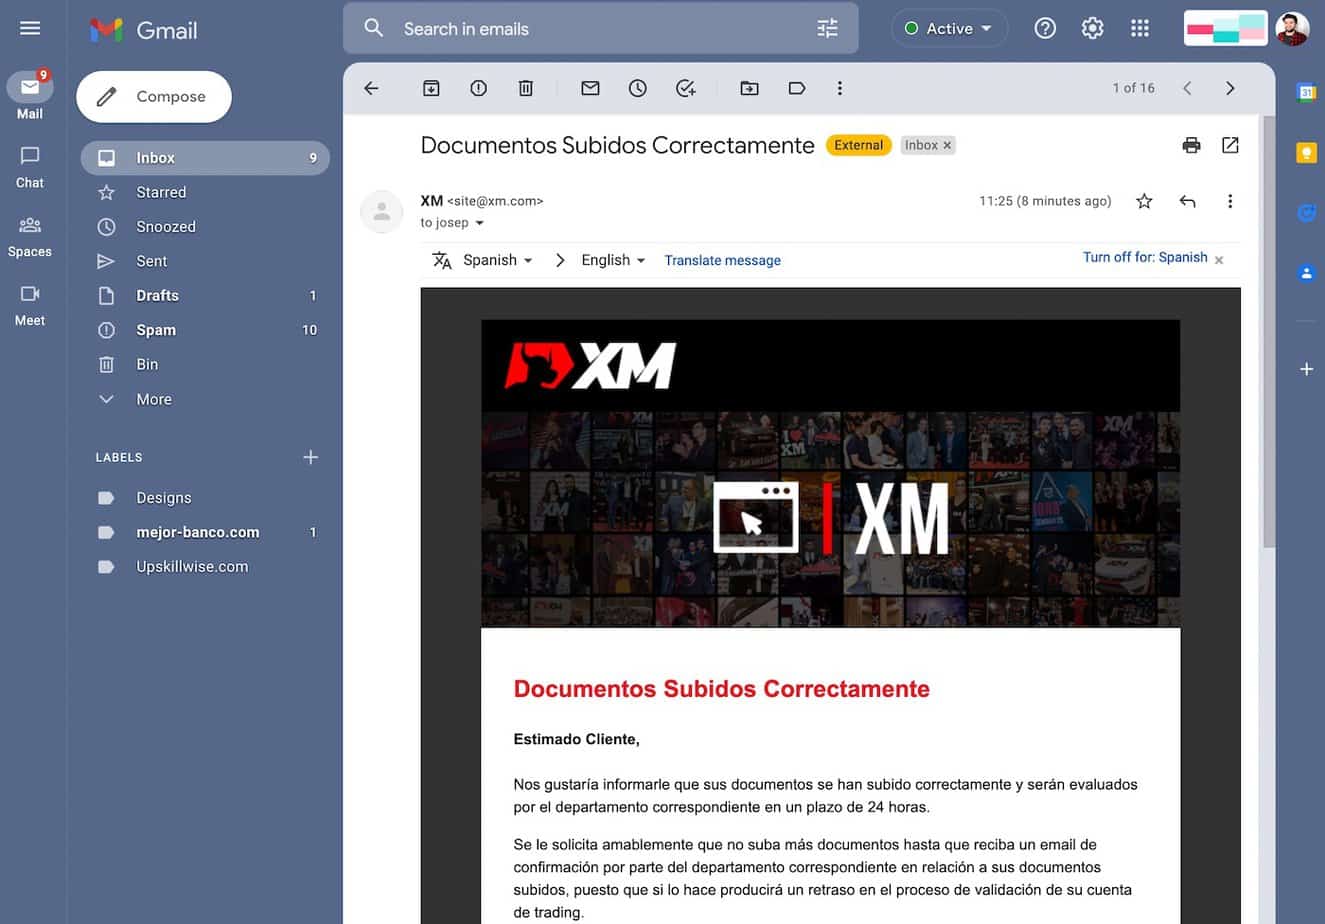Open Google Keep side panel icon
Image resolution: width=1325 pixels, height=924 pixels.
tap(1306, 152)
